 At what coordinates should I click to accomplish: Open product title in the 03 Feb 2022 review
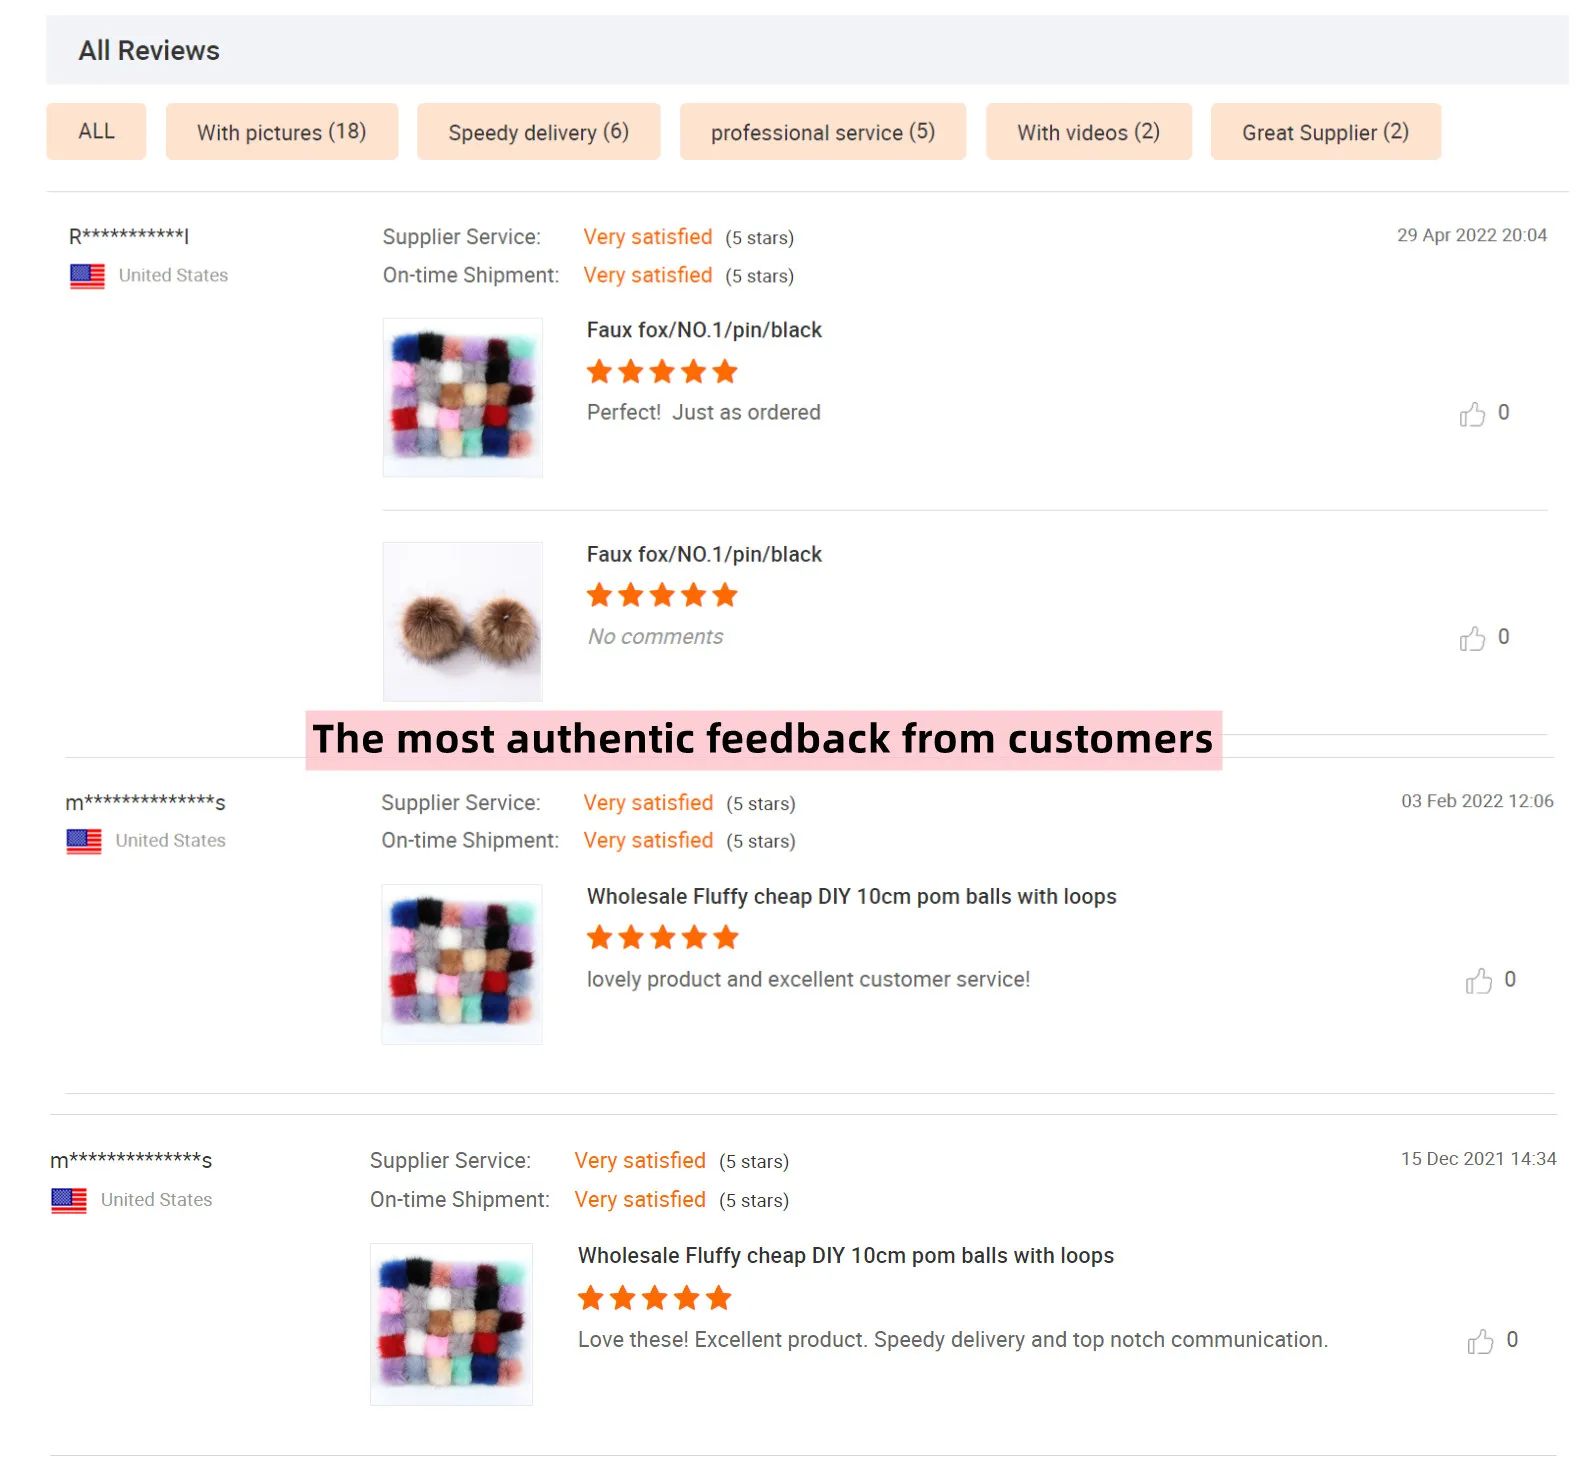[x=851, y=896]
